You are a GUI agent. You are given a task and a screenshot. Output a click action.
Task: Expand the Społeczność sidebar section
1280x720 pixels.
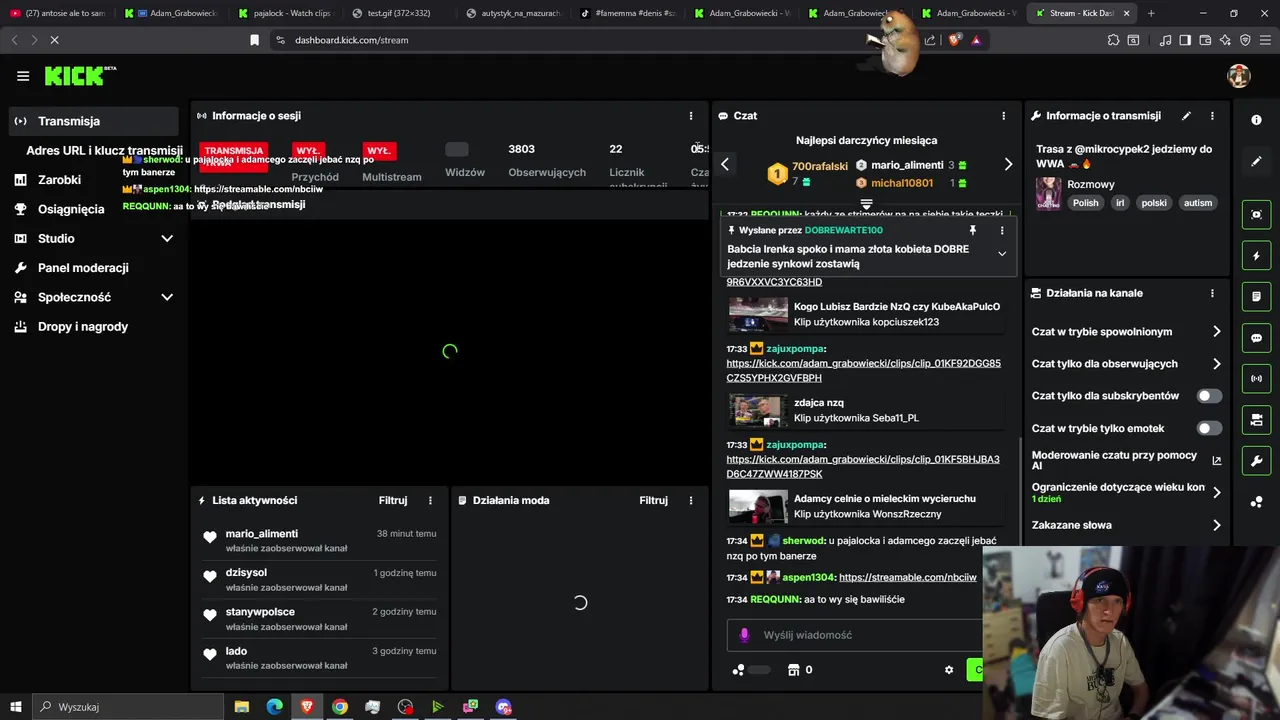(x=167, y=297)
